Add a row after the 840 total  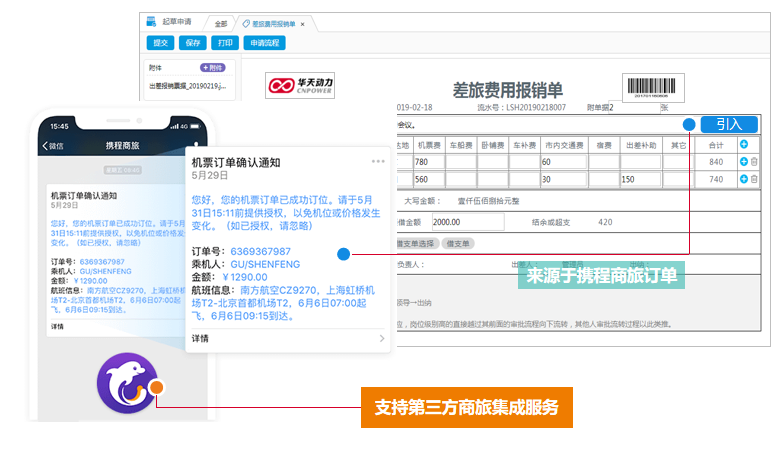(743, 162)
